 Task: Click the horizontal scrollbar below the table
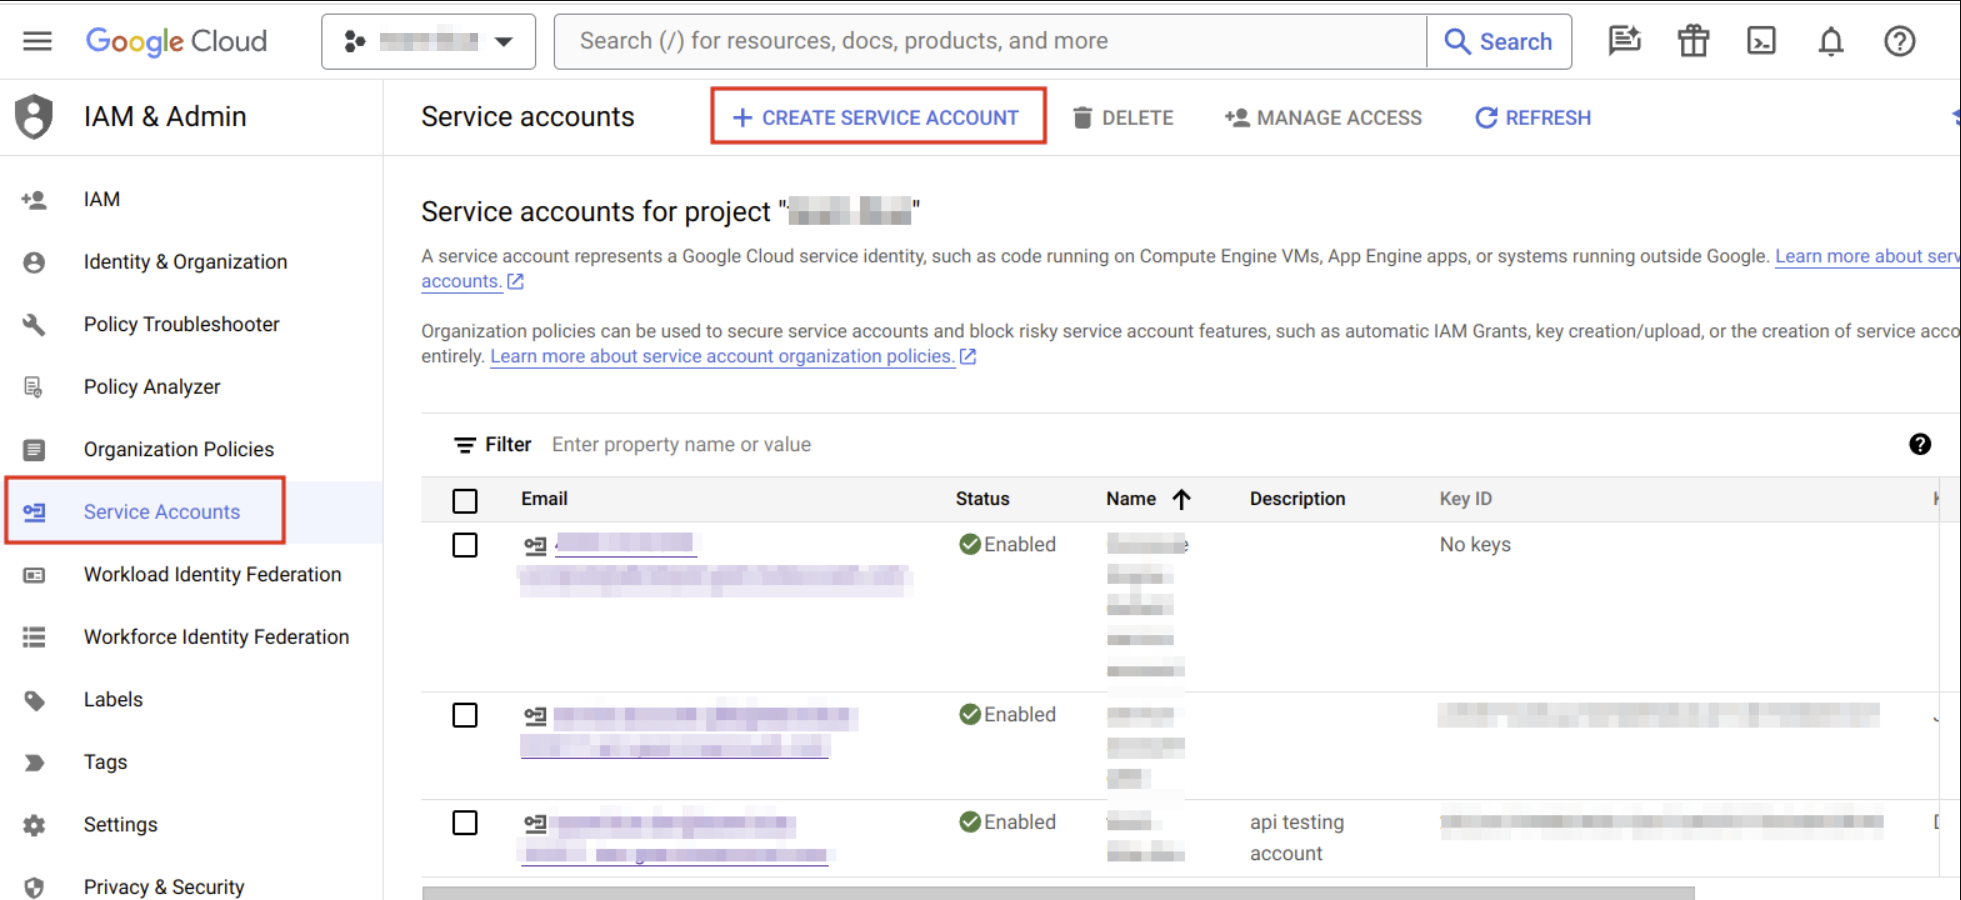[1057, 892]
